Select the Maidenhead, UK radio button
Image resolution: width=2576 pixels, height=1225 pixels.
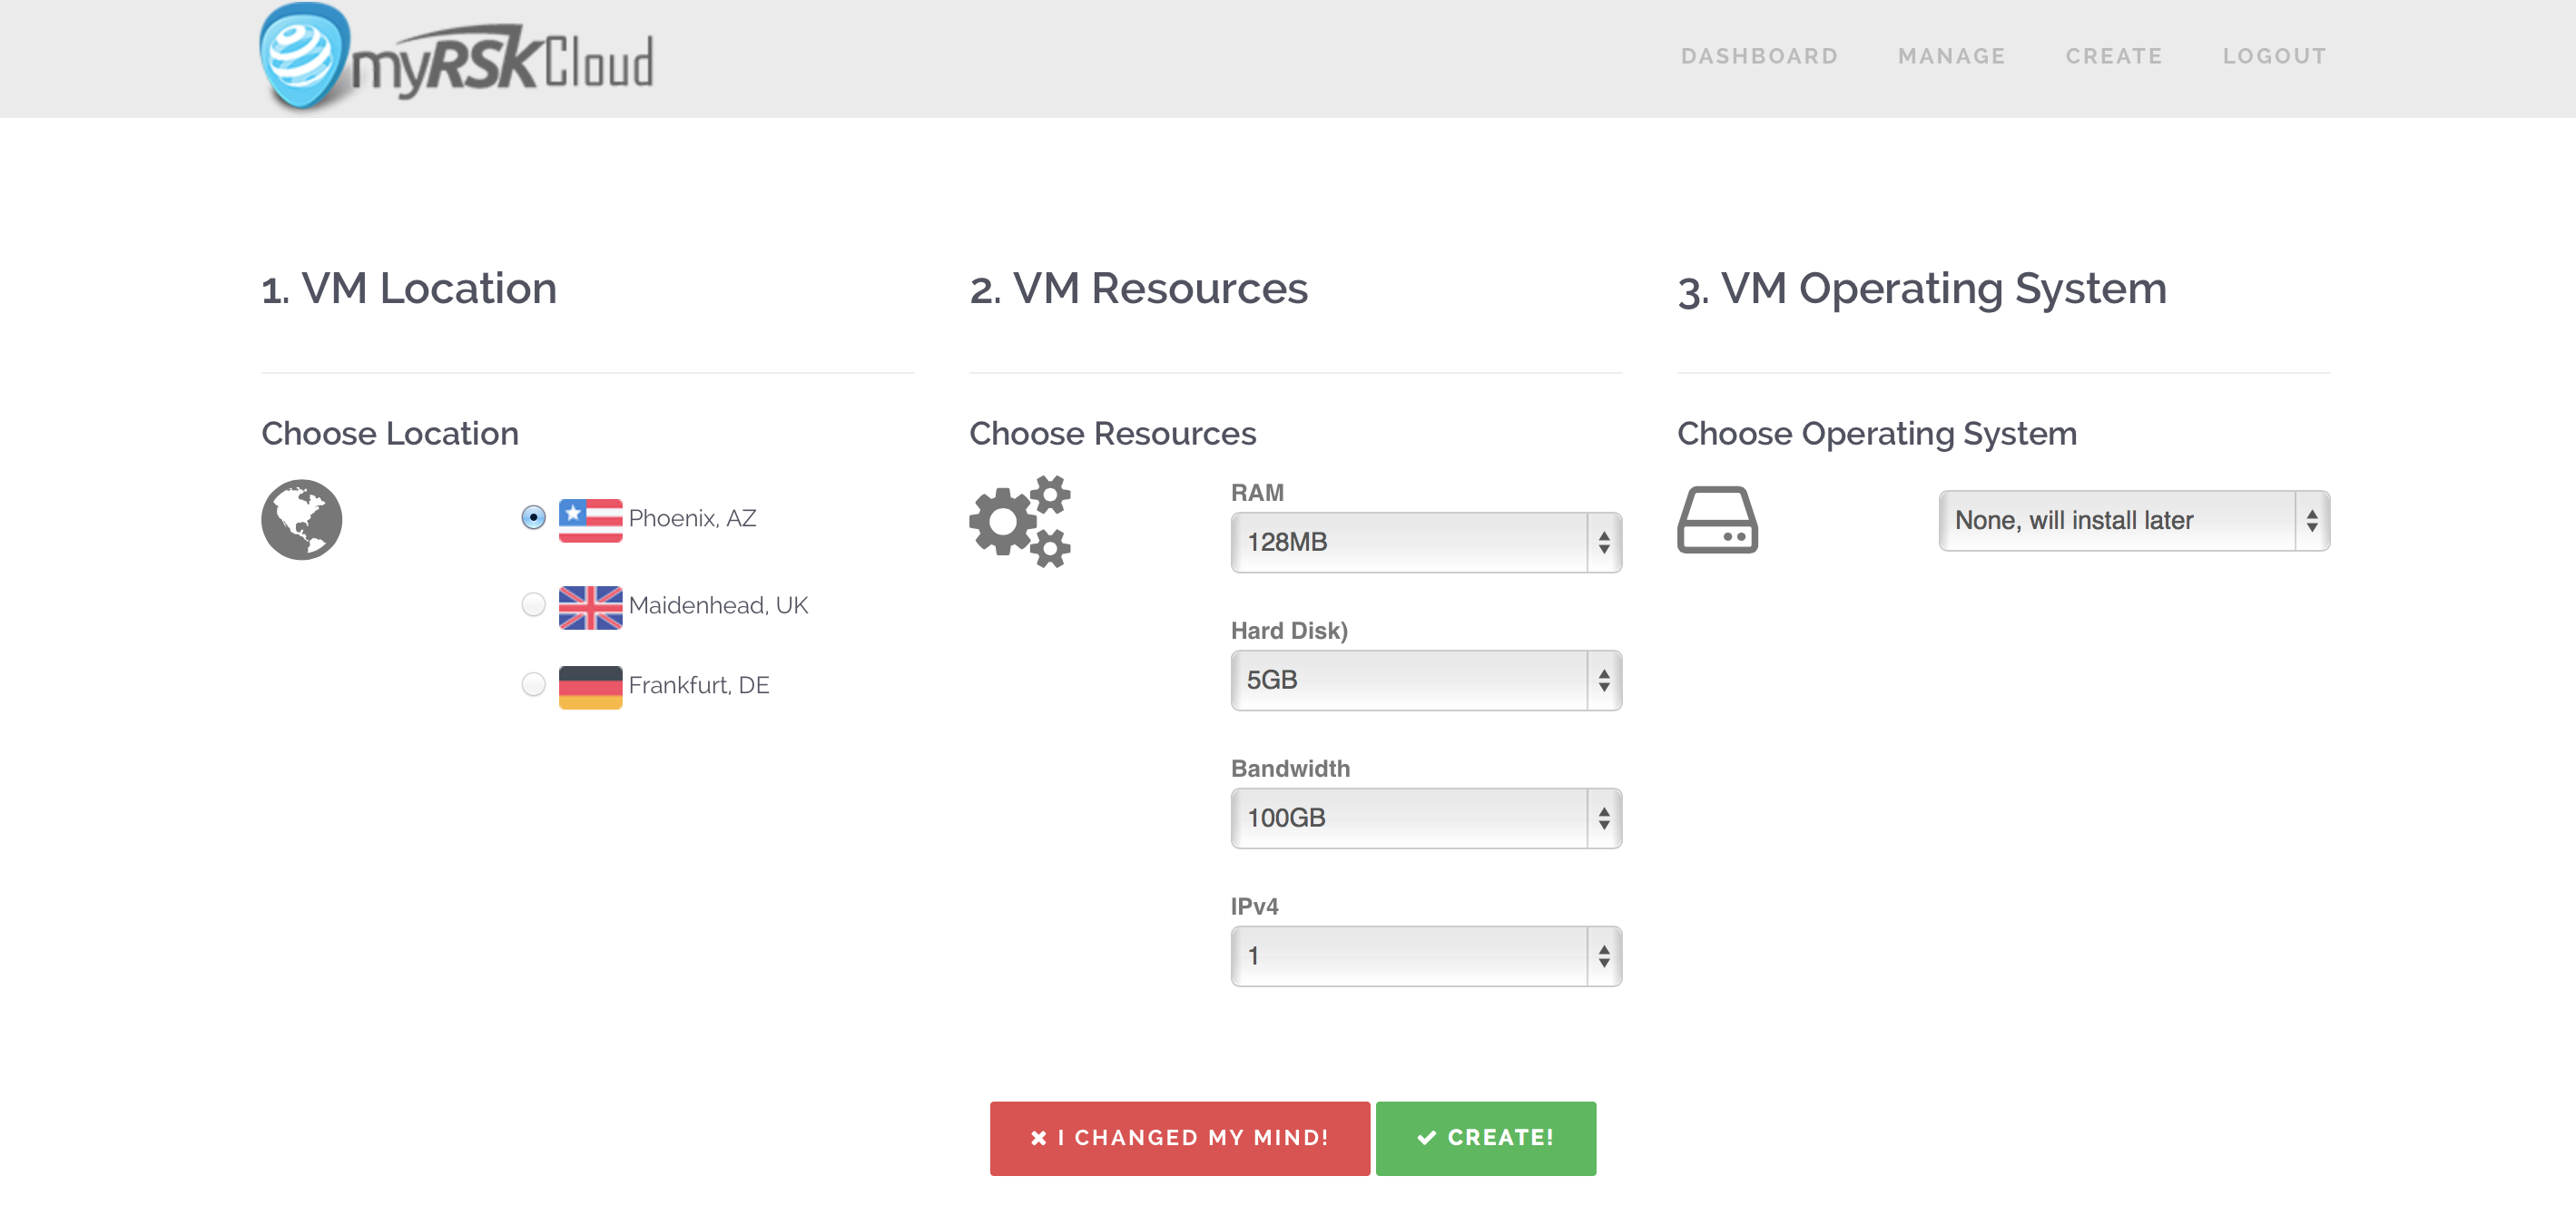533,604
